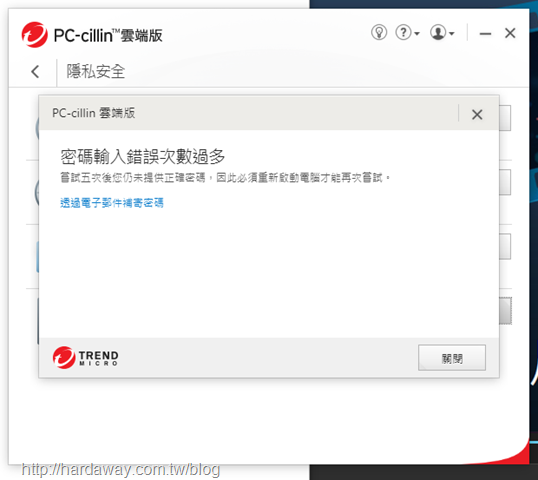Open the lightbulb tips icon

(x=379, y=33)
